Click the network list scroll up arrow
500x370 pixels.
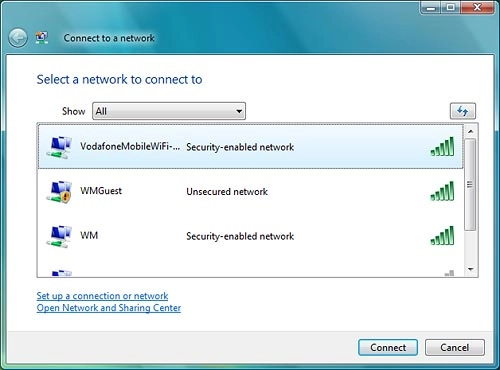(471, 131)
